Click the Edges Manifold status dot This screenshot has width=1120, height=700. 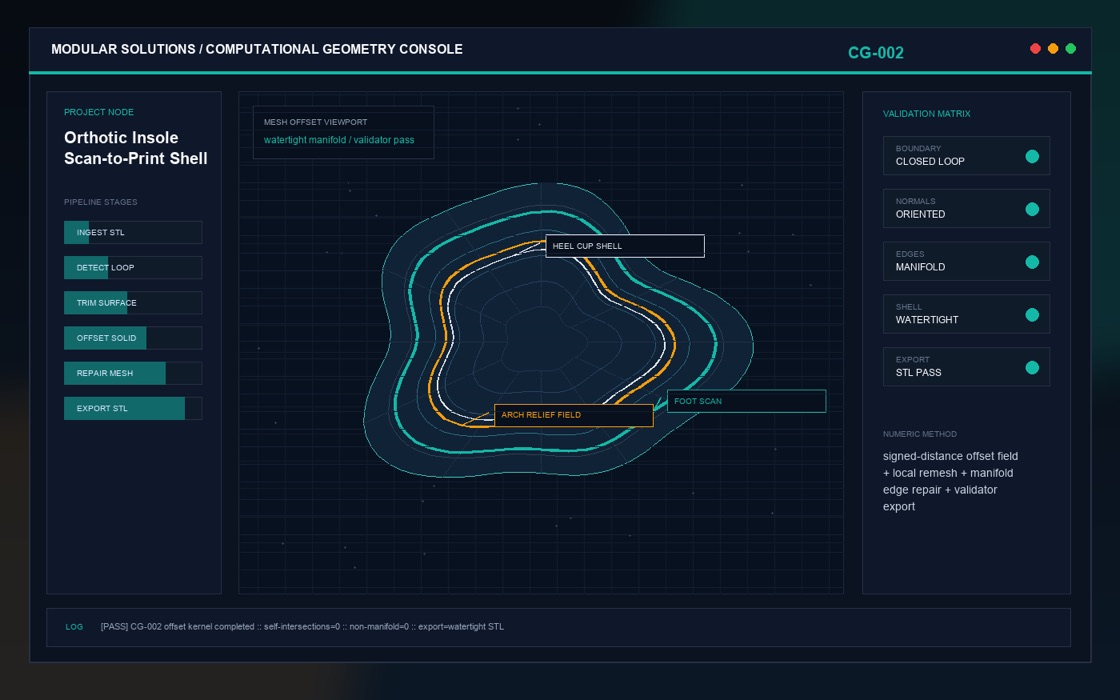click(x=1032, y=262)
